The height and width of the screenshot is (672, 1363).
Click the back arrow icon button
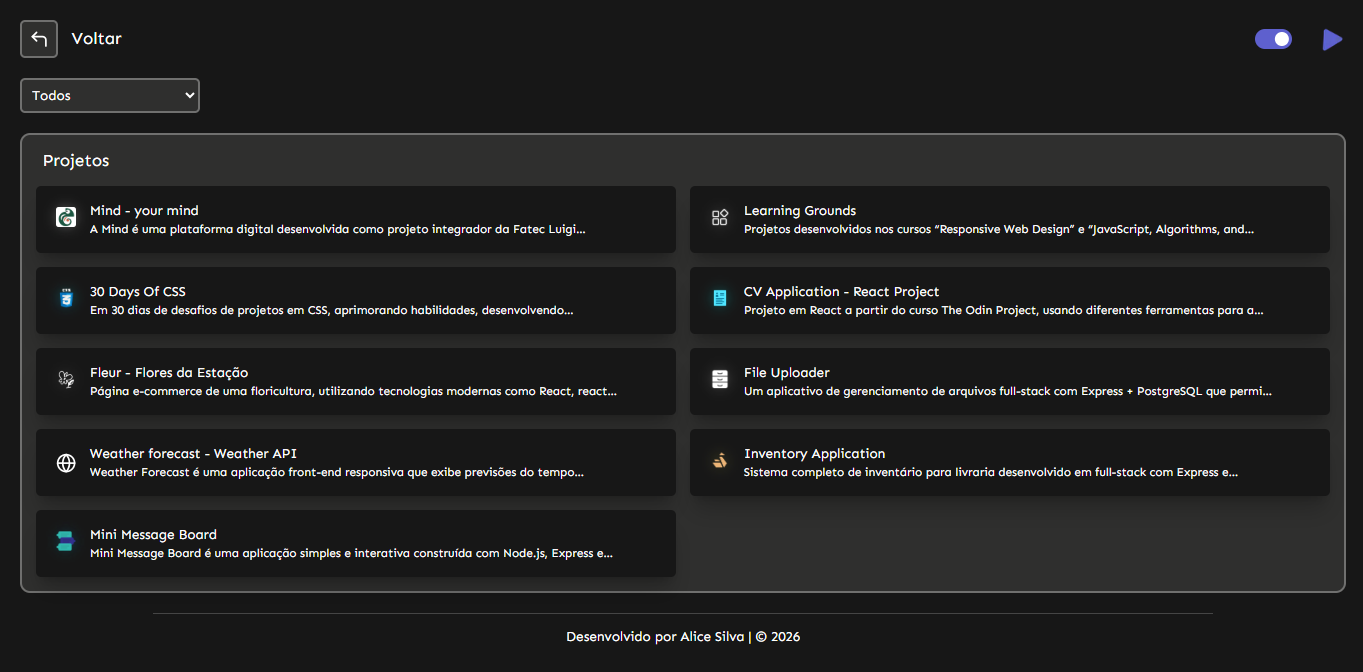[39, 39]
